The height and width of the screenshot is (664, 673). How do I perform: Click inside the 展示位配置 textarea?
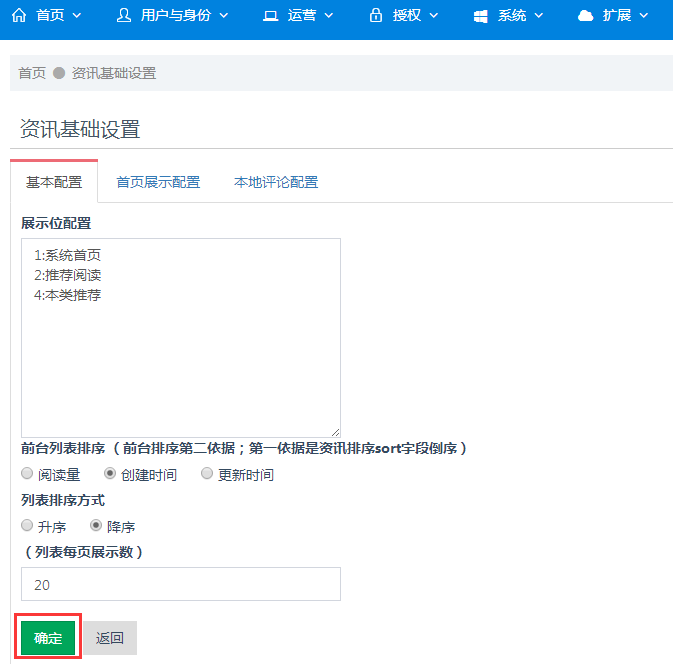(x=181, y=338)
